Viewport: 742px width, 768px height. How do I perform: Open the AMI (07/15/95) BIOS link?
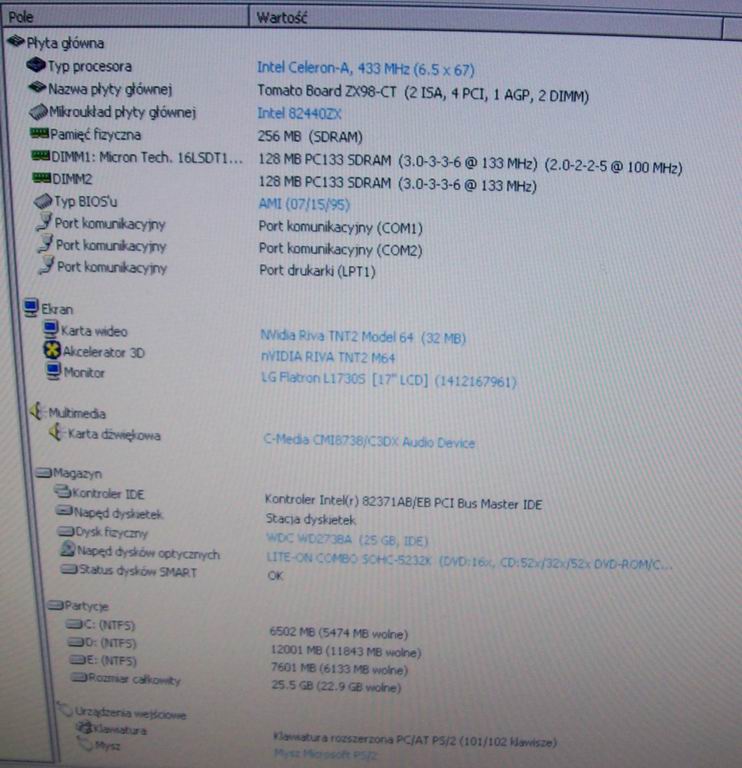click(x=304, y=204)
